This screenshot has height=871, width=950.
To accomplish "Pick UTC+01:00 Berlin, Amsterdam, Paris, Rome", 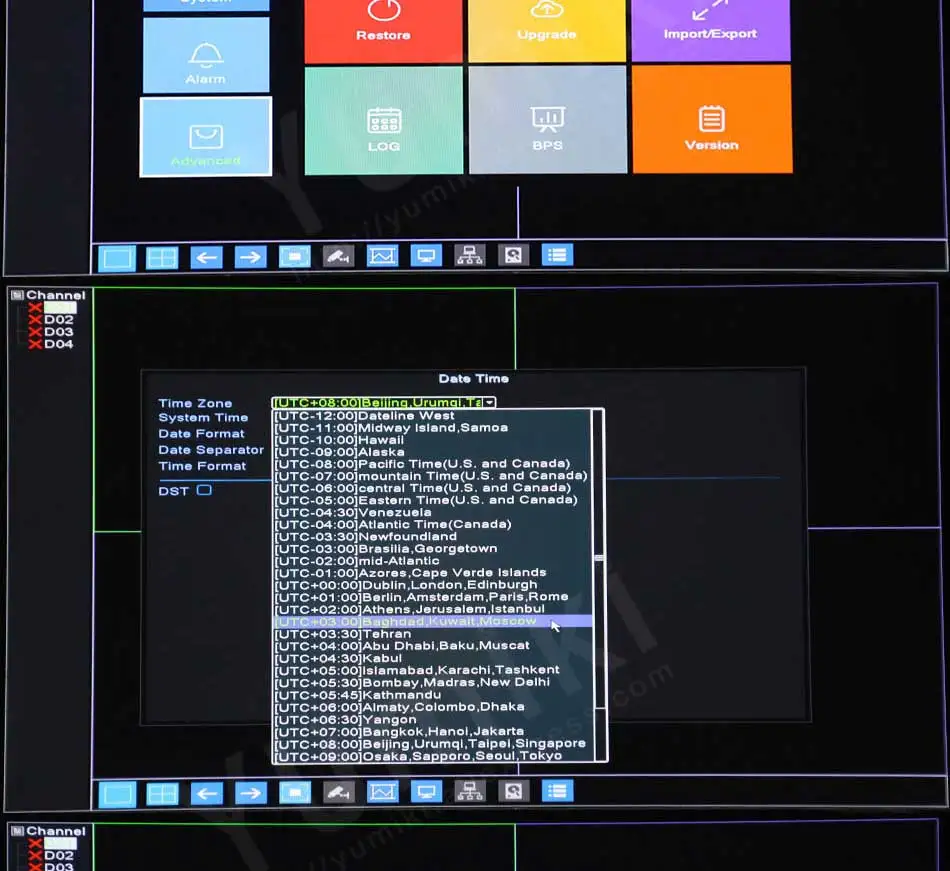I will pyautogui.click(x=433, y=597).
